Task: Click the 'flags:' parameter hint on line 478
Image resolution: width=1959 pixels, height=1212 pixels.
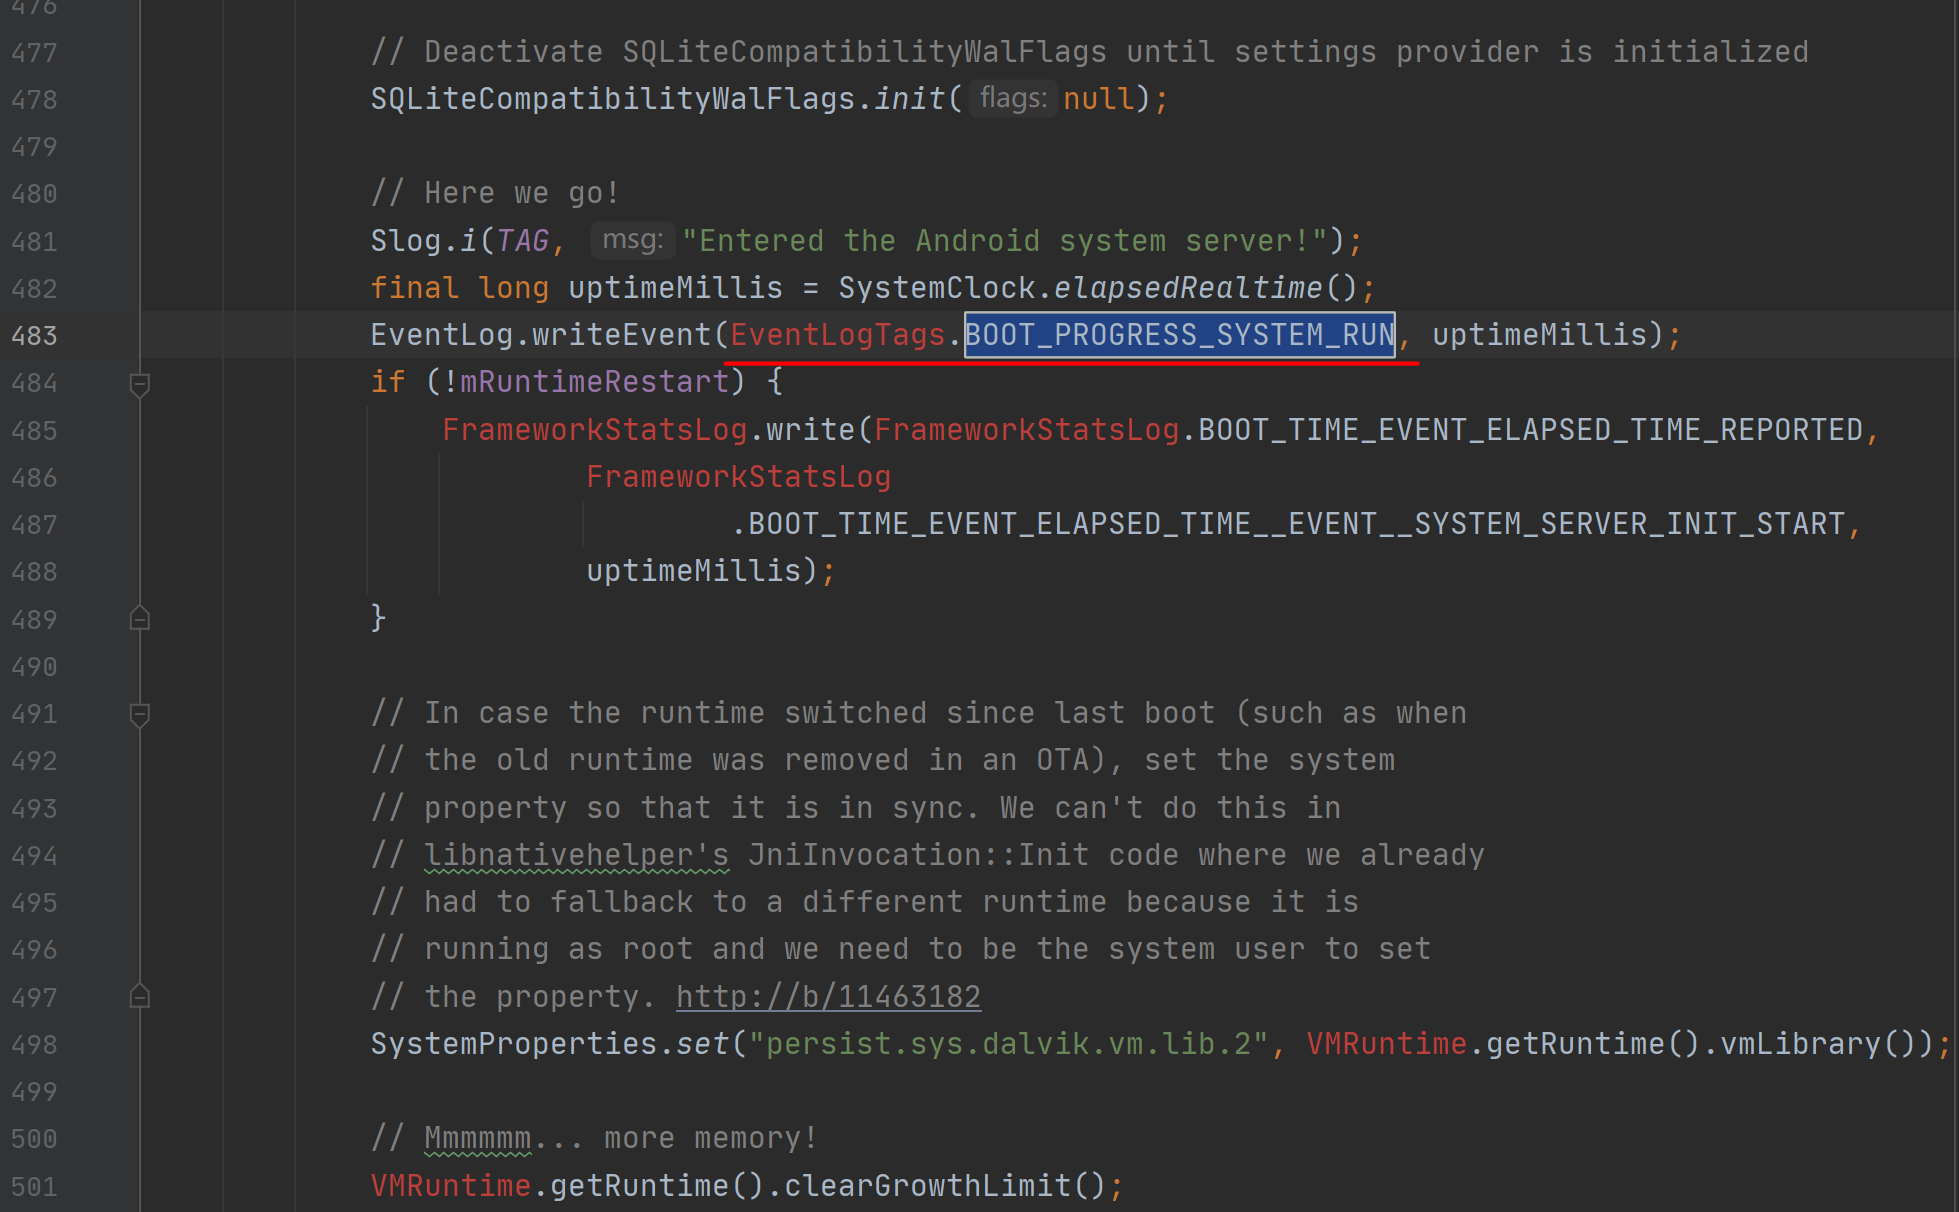Action: [1013, 98]
